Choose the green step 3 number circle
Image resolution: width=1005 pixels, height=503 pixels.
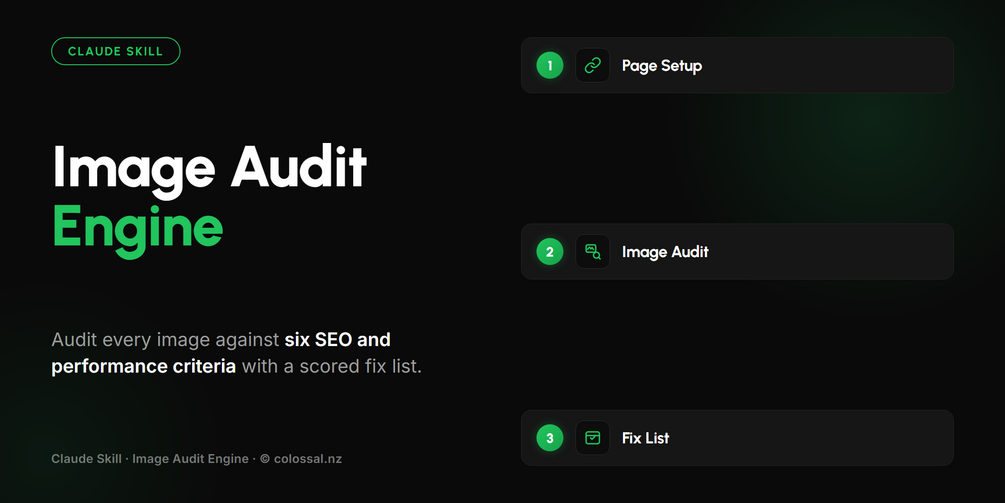(x=549, y=438)
